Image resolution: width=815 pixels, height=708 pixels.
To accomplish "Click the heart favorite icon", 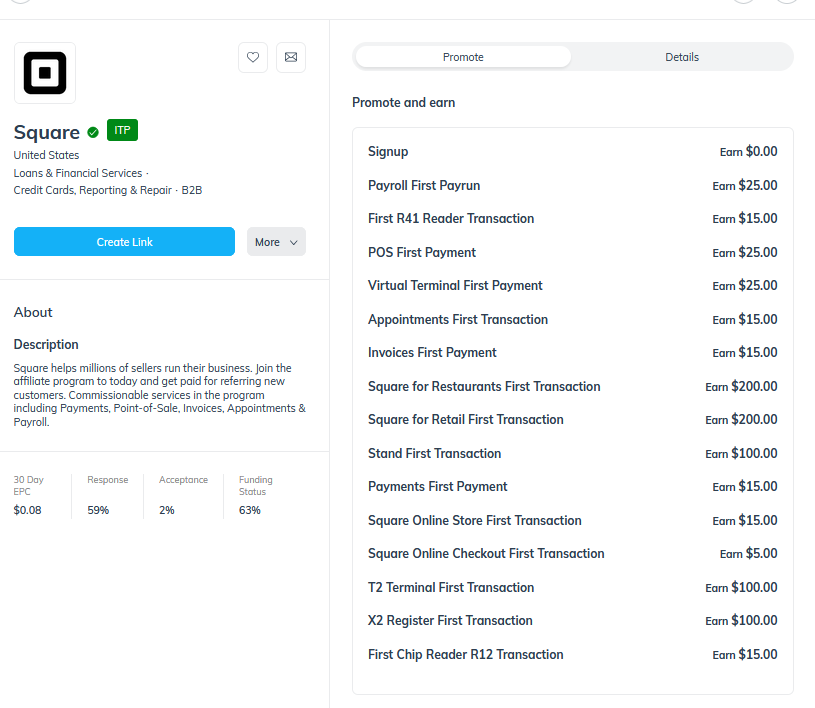I will tap(253, 58).
